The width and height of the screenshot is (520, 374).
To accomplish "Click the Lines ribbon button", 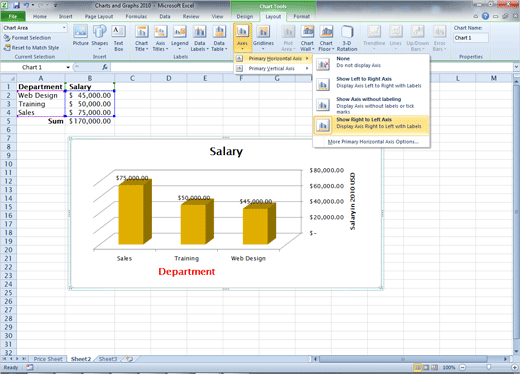I will 395,37.
